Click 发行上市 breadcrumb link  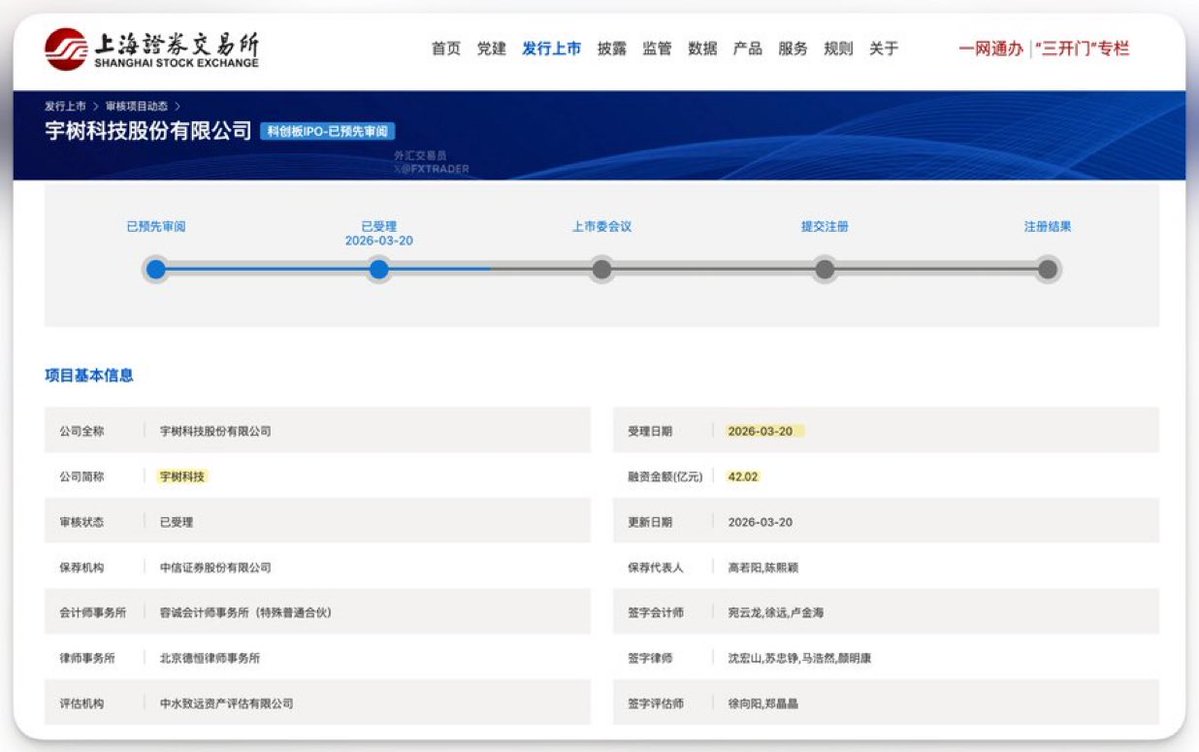[x=65, y=106]
